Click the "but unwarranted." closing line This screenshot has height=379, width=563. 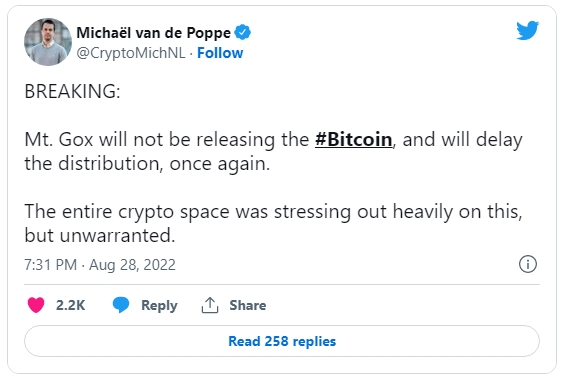[100, 235]
